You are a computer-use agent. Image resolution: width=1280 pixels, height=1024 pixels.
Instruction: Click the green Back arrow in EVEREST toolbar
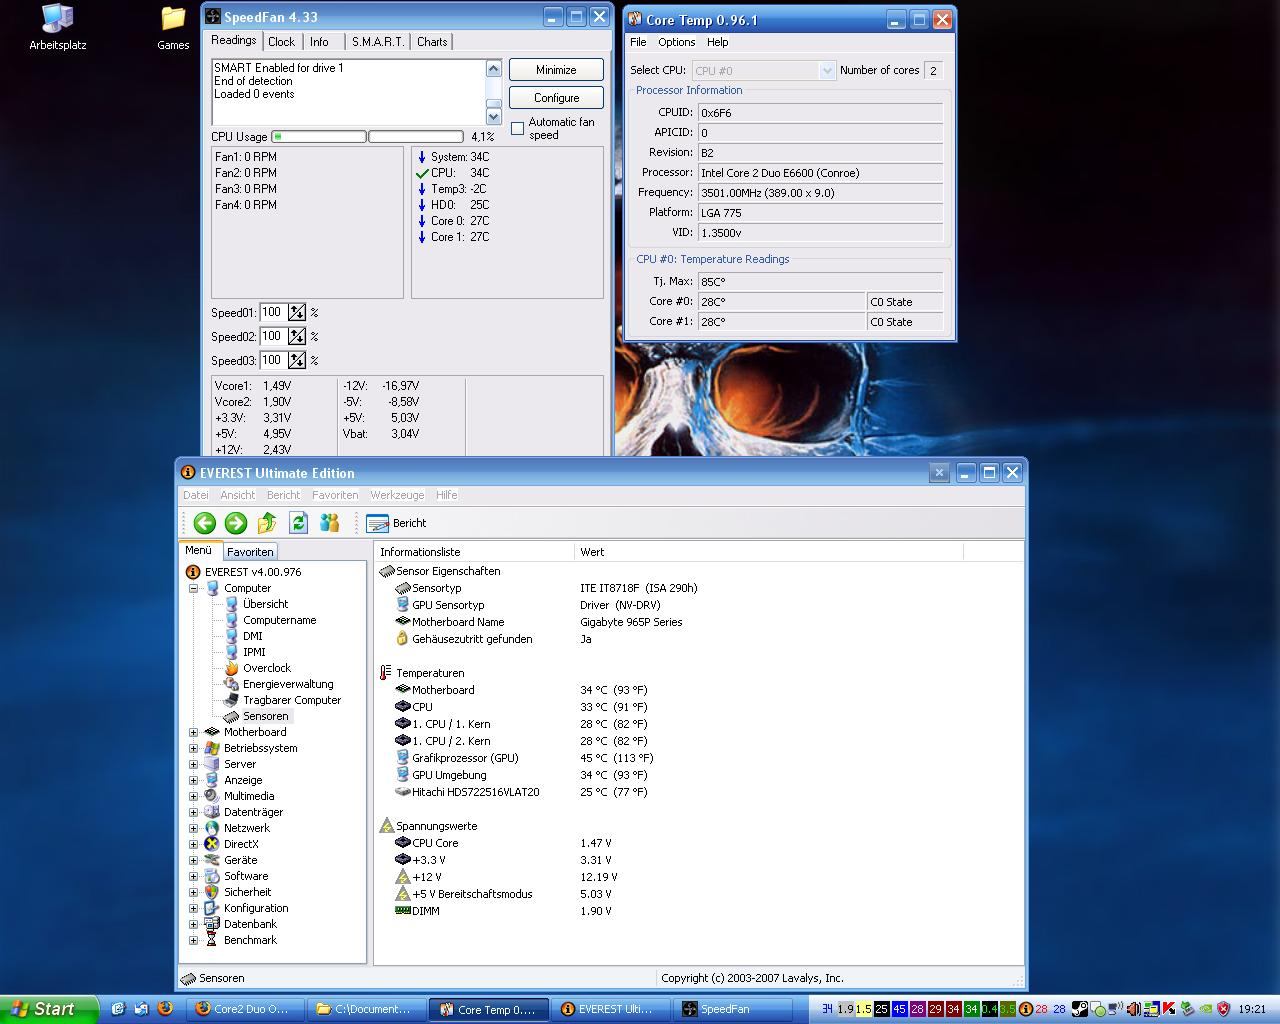point(205,523)
